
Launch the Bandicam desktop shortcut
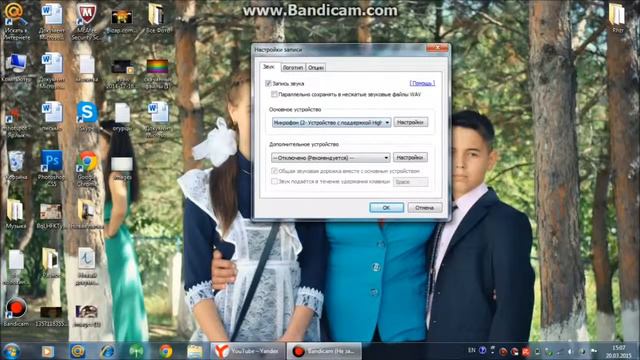16,312
